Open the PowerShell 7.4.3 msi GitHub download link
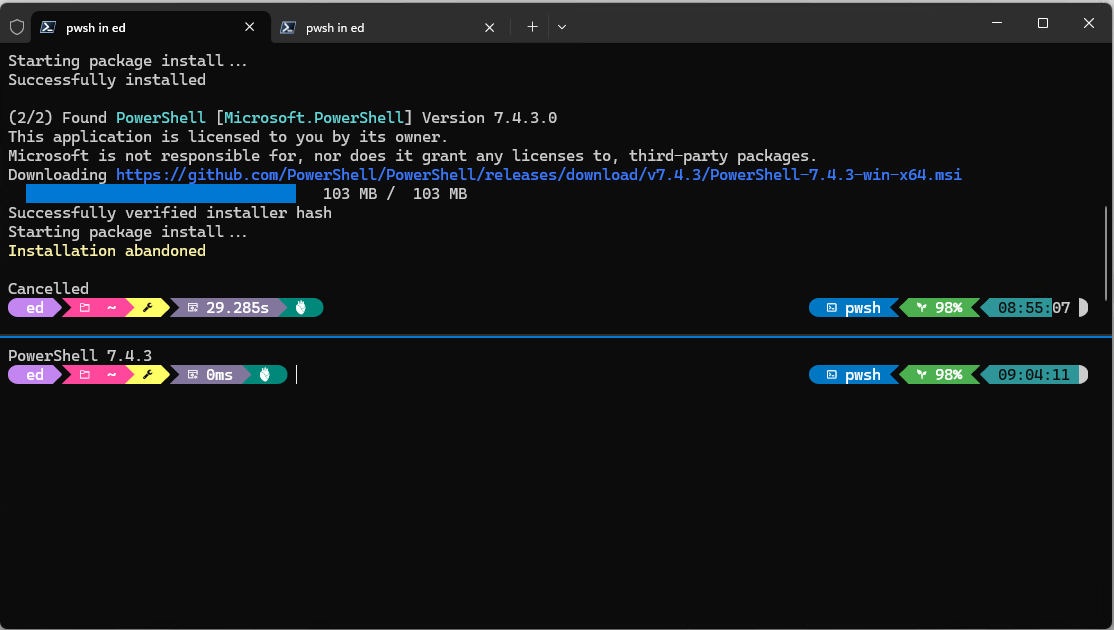This screenshot has height=630, width=1114. coord(539,175)
